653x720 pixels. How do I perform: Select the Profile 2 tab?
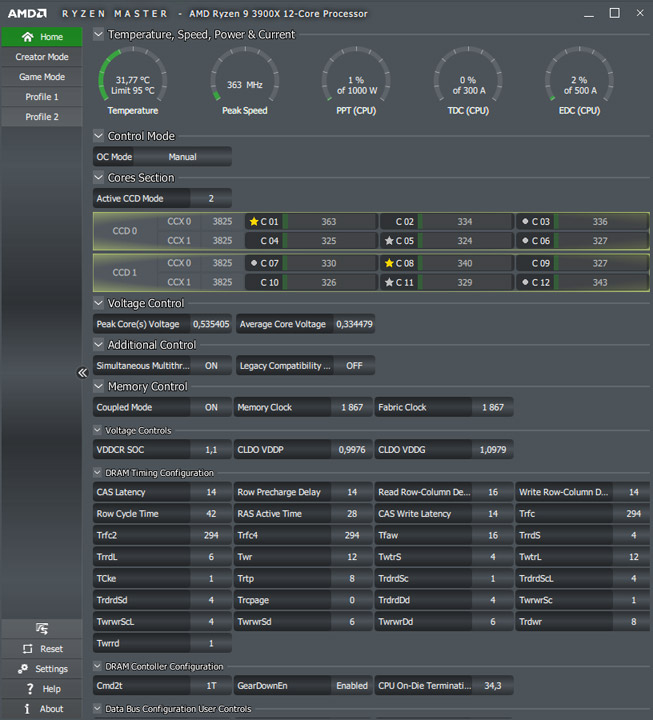click(x=42, y=117)
